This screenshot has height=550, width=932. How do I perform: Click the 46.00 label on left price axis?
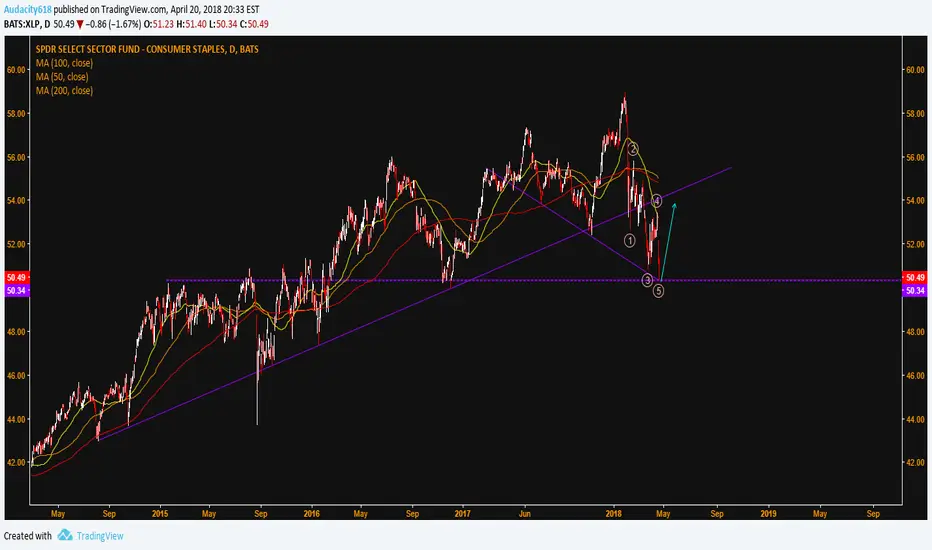tap(16, 376)
